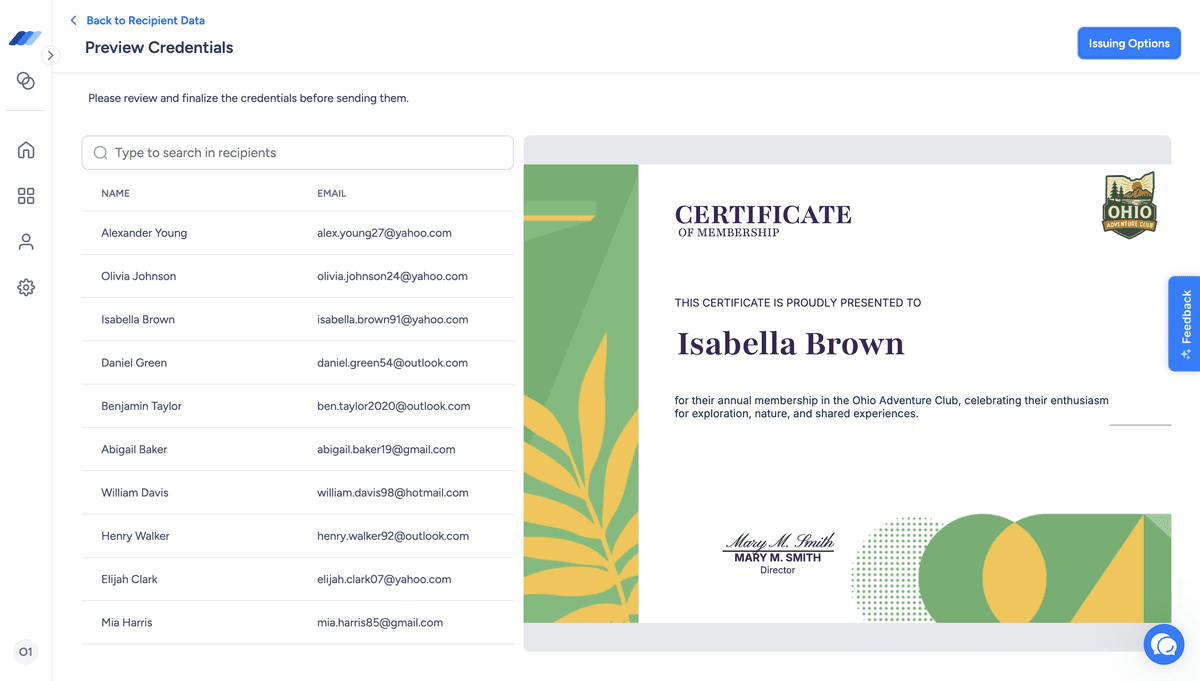Open the chat support bubble icon

1163,644
